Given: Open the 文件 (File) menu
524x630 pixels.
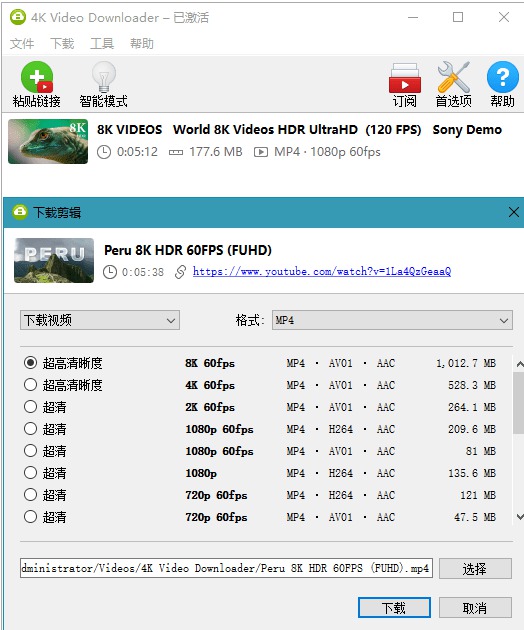Looking at the screenshot, I should 22,43.
